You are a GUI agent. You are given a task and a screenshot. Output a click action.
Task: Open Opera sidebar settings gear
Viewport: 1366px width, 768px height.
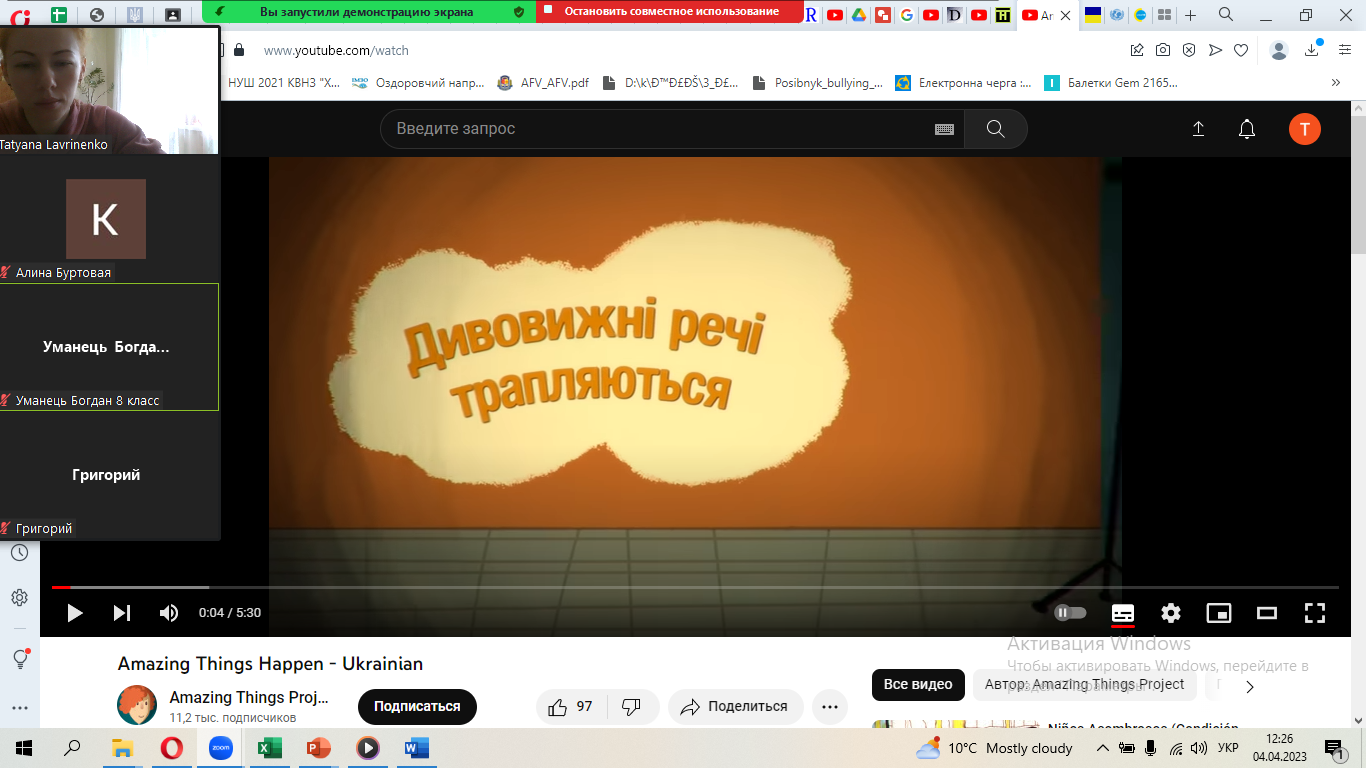[x=19, y=597]
